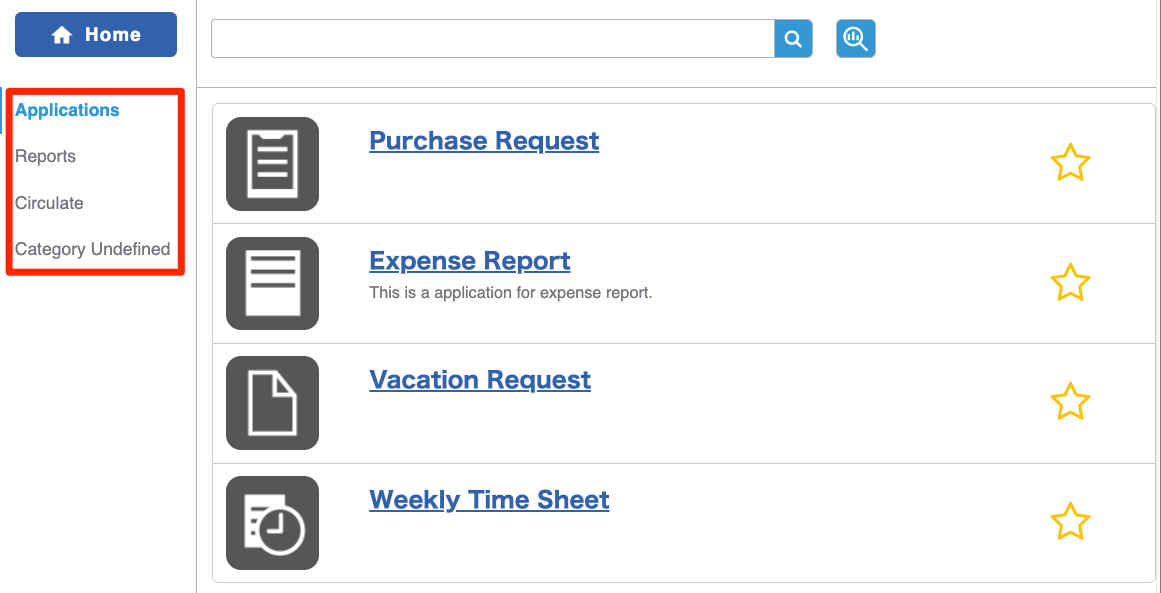The height and width of the screenshot is (593, 1161).
Task: Select the Applications category
Action: click(67, 110)
